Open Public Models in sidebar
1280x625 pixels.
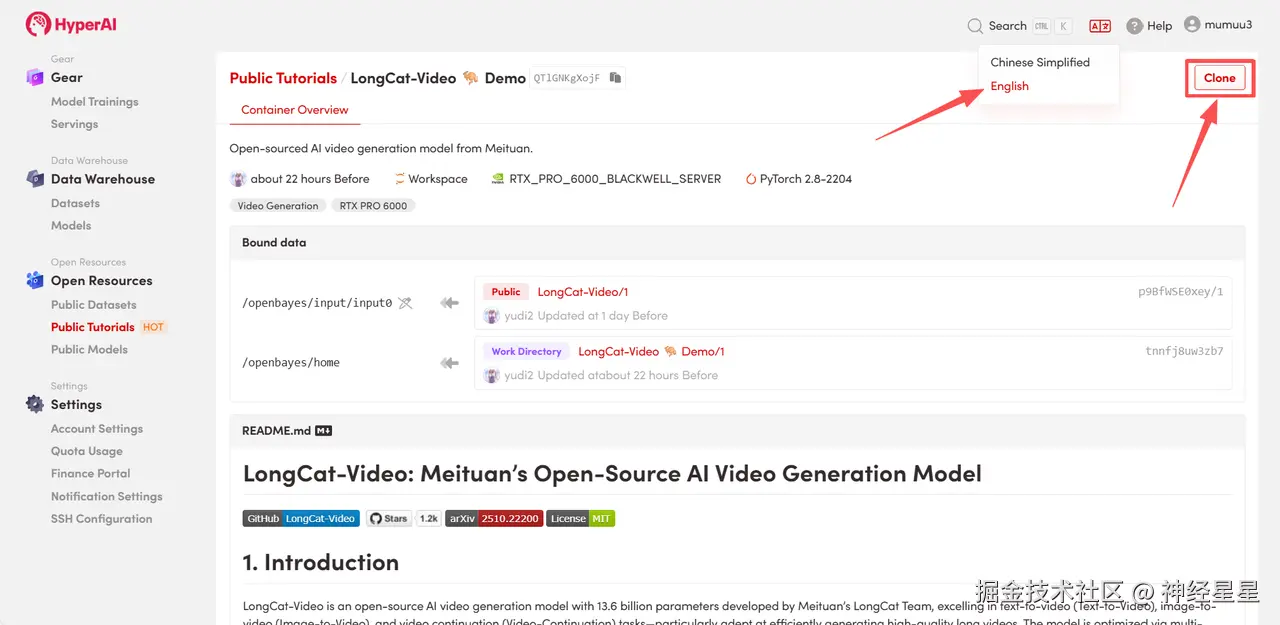click(x=90, y=350)
